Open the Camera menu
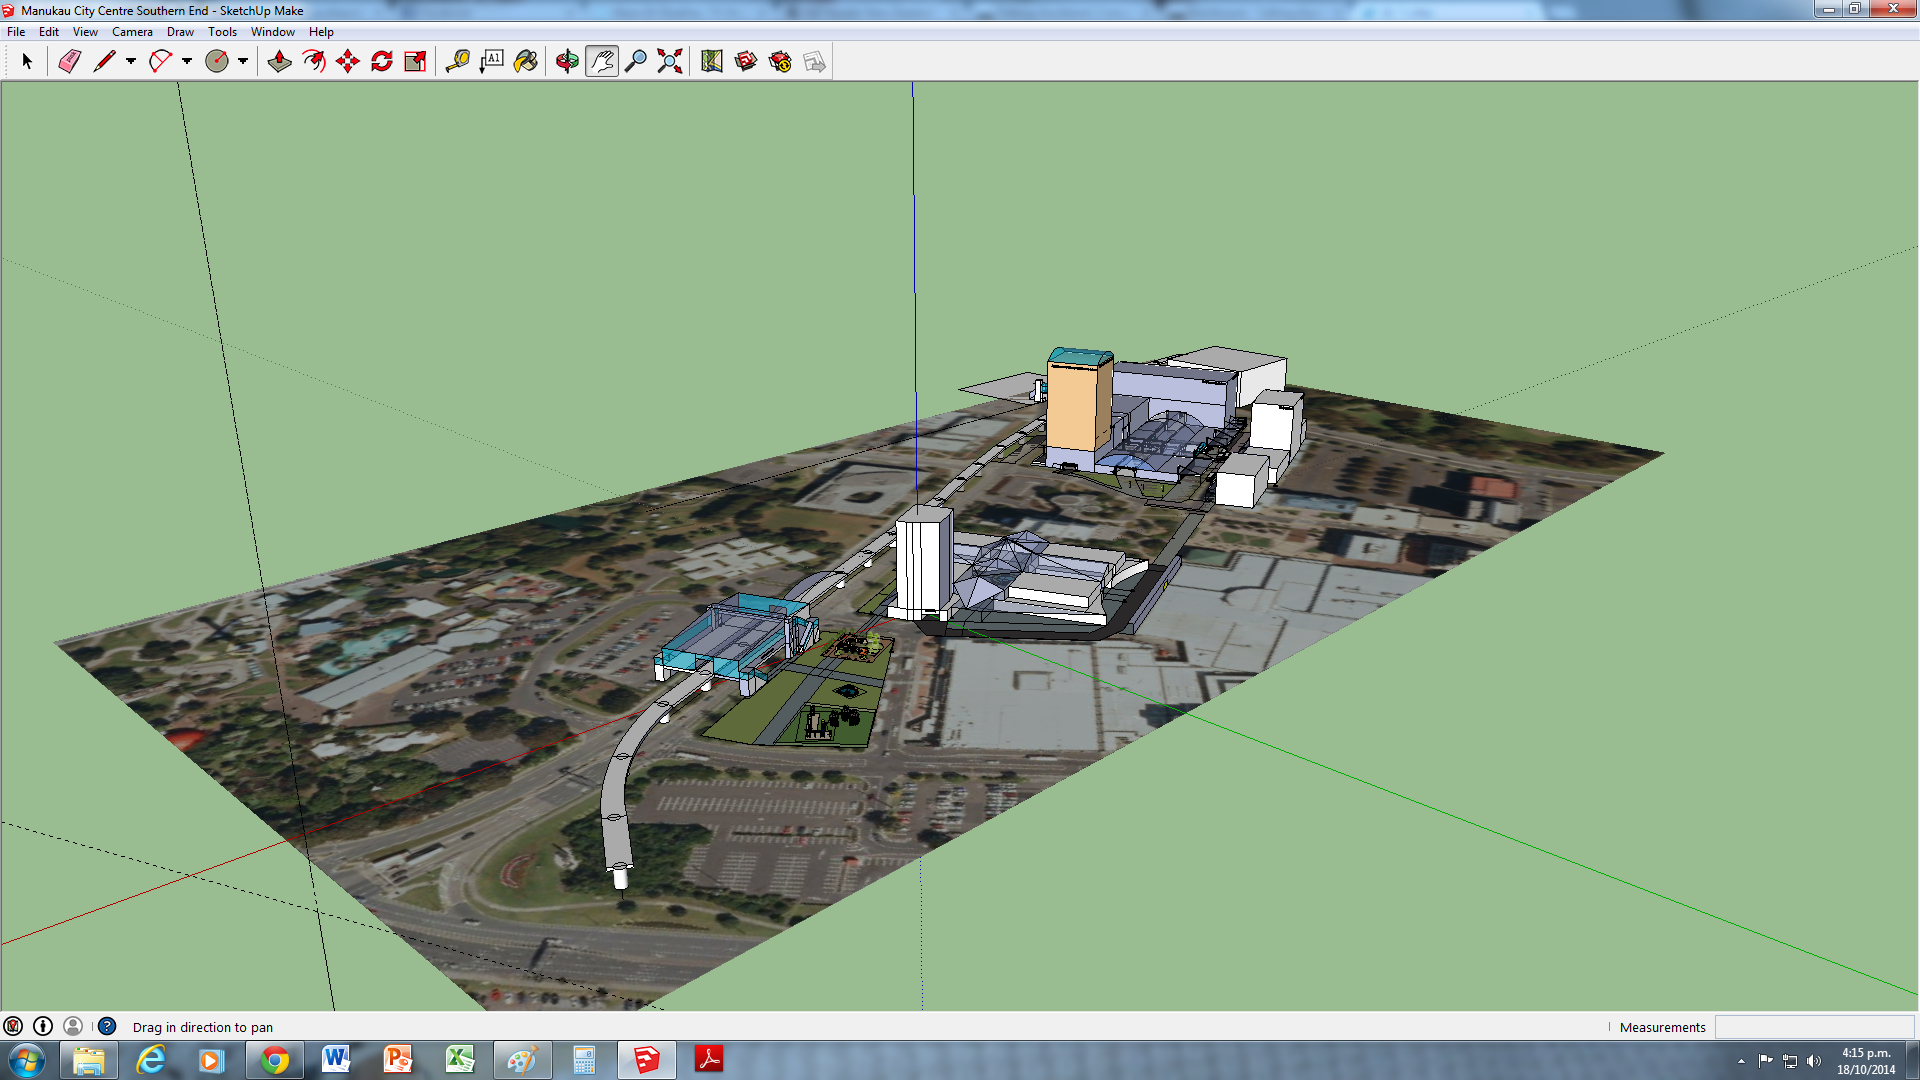Viewport: 1920px width, 1080px height. coord(132,32)
